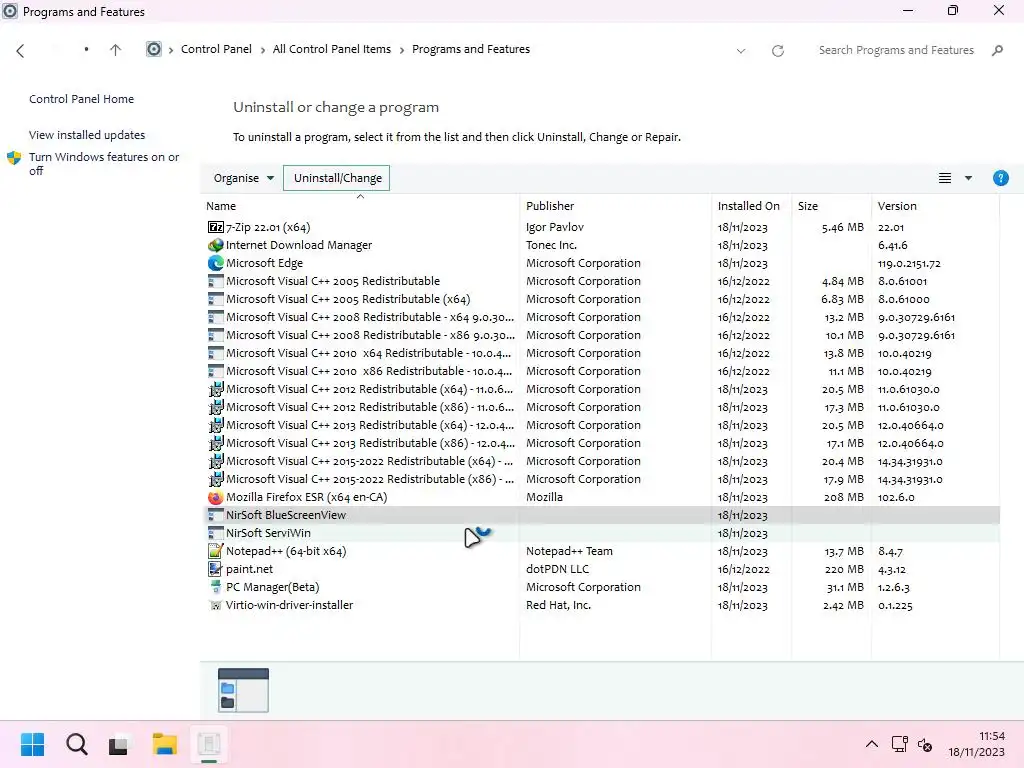Click the 7-Zip program icon
1024x768 pixels.
[x=216, y=227]
